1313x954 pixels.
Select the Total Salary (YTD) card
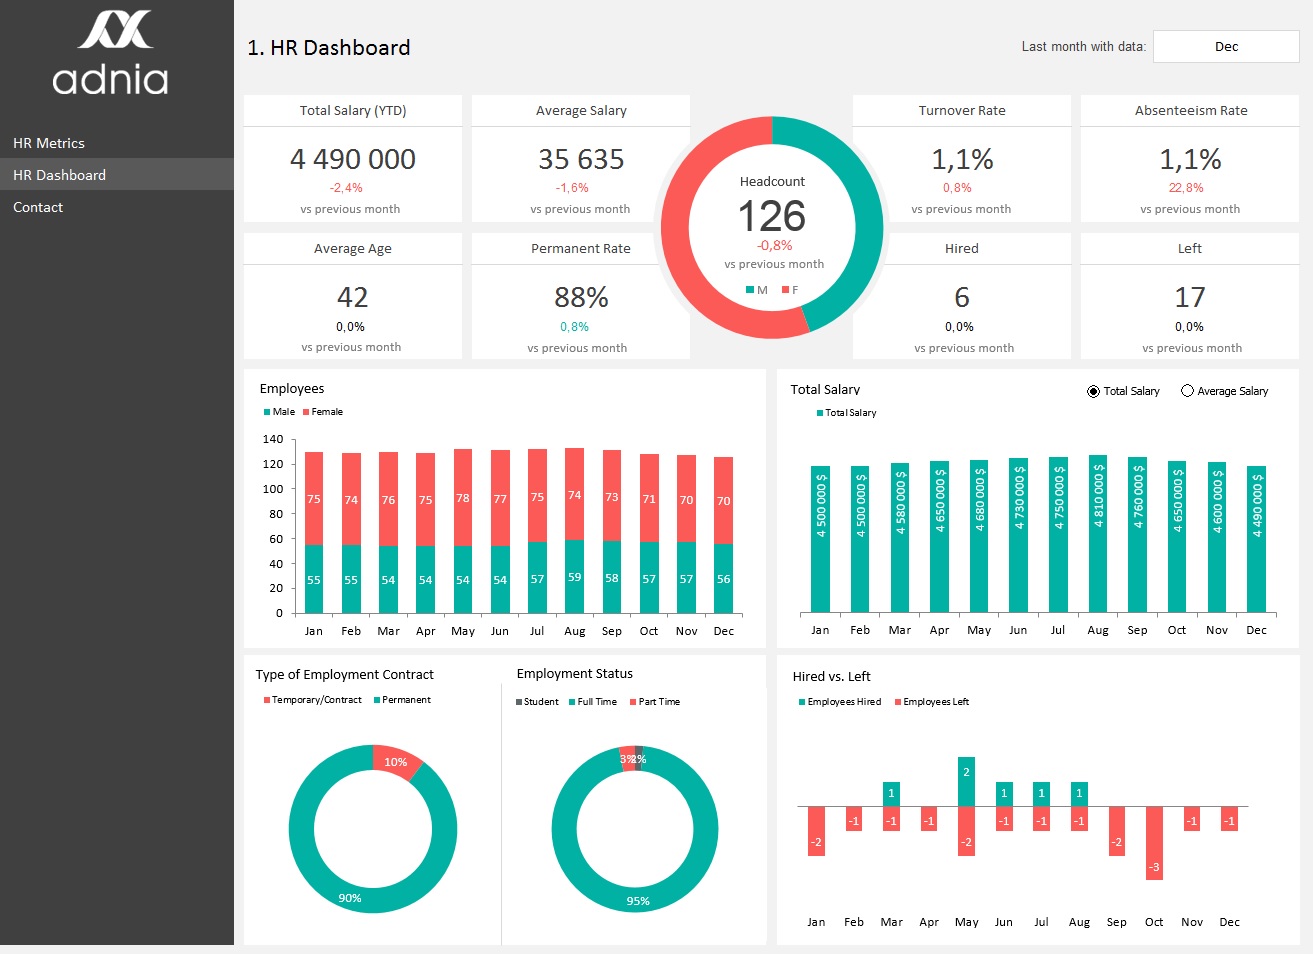[353, 159]
